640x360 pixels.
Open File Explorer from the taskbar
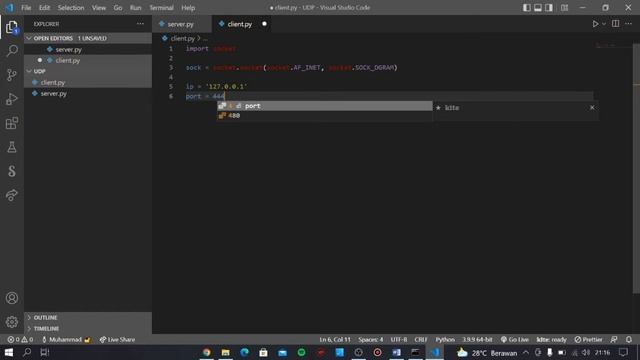226,352
